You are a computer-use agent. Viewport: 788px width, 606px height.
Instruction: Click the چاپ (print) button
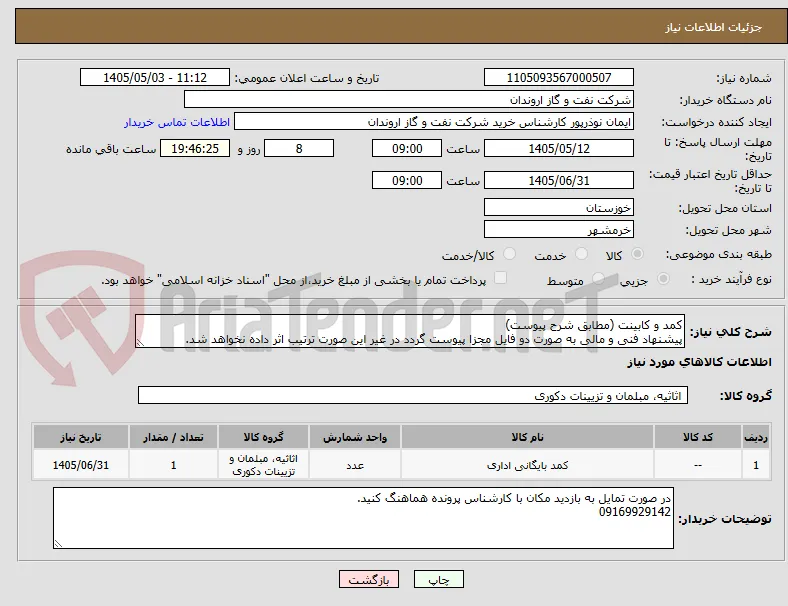(x=438, y=579)
